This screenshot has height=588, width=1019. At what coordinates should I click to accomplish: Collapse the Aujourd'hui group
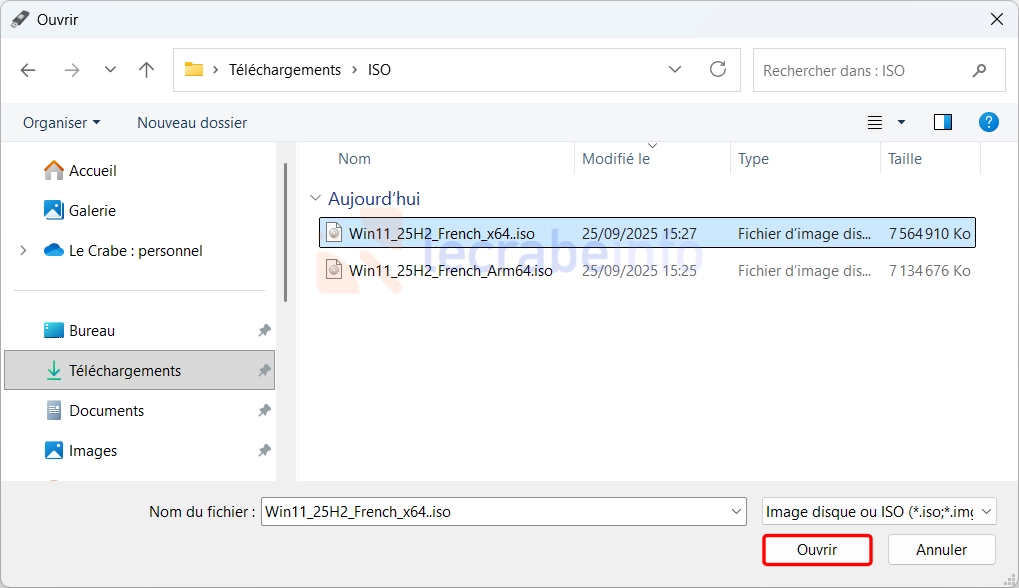(x=316, y=199)
